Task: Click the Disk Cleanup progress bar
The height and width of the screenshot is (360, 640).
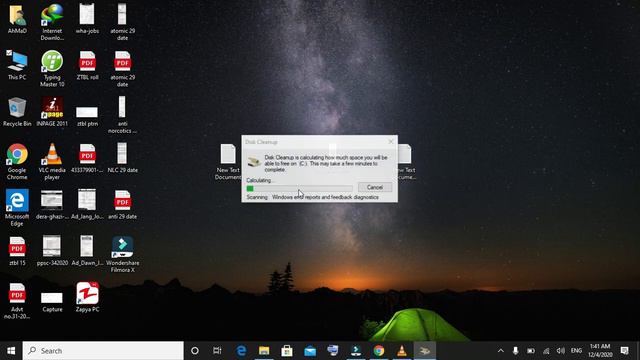Action: point(299,188)
